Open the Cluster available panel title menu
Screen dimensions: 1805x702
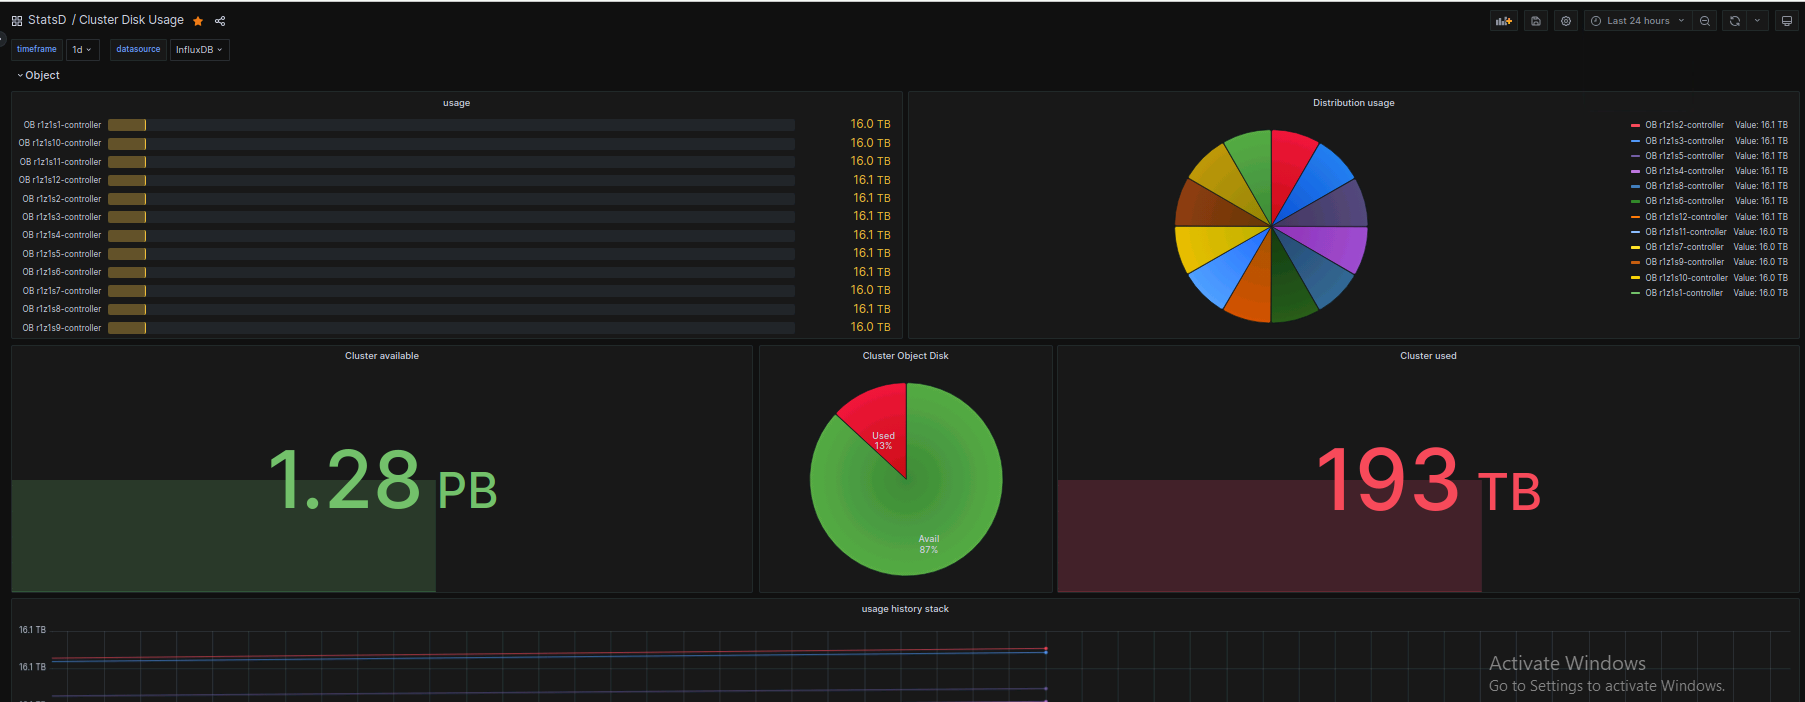tap(381, 356)
